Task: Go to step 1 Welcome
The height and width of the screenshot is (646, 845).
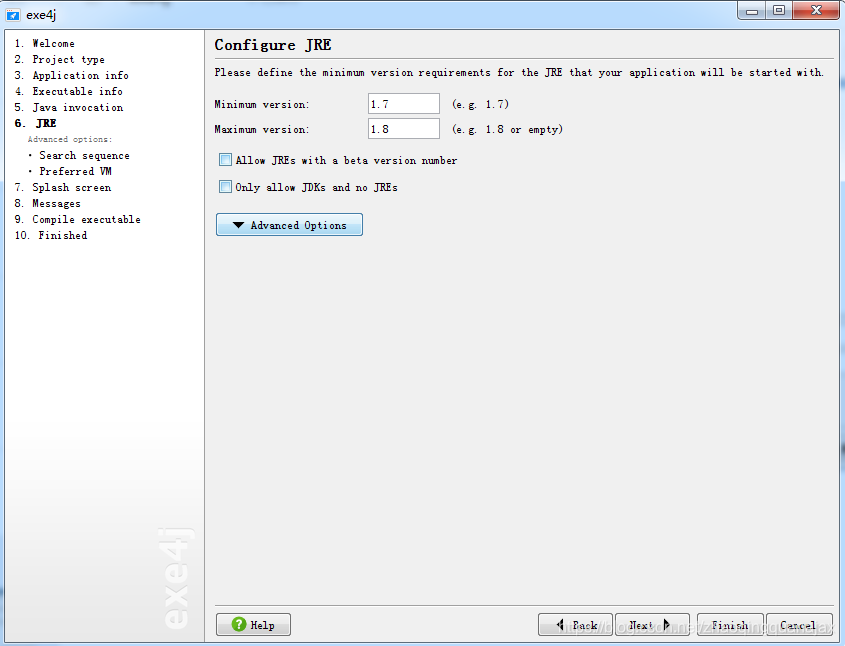Action: pyautogui.click(x=45, y=43)
